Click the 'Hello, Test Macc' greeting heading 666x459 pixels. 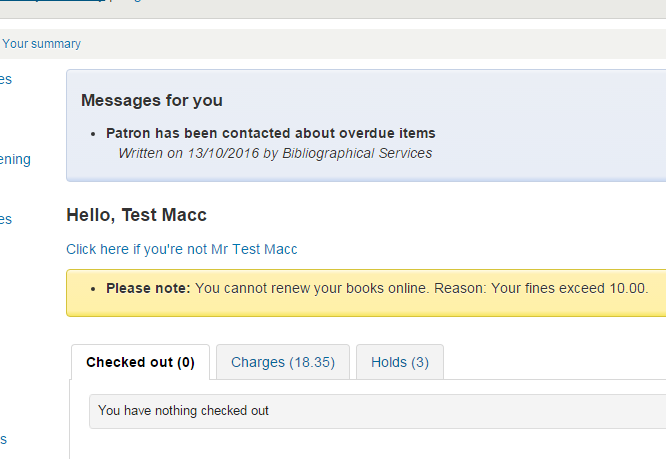pos(136,214)
